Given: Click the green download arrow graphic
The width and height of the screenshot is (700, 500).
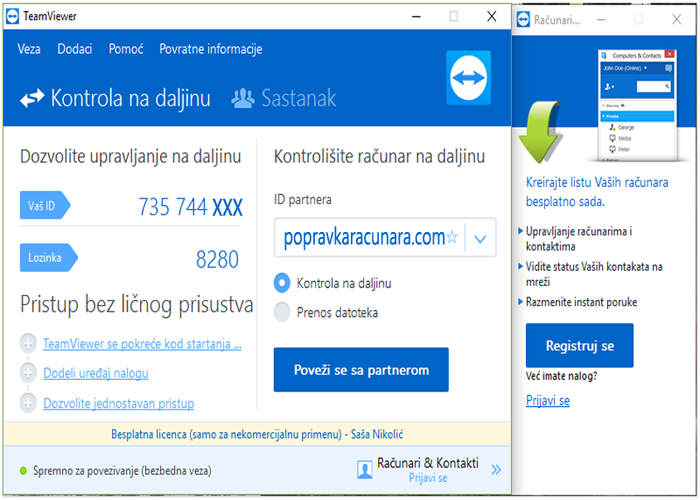Looking at the screenshot, I should tap(539, 132).
